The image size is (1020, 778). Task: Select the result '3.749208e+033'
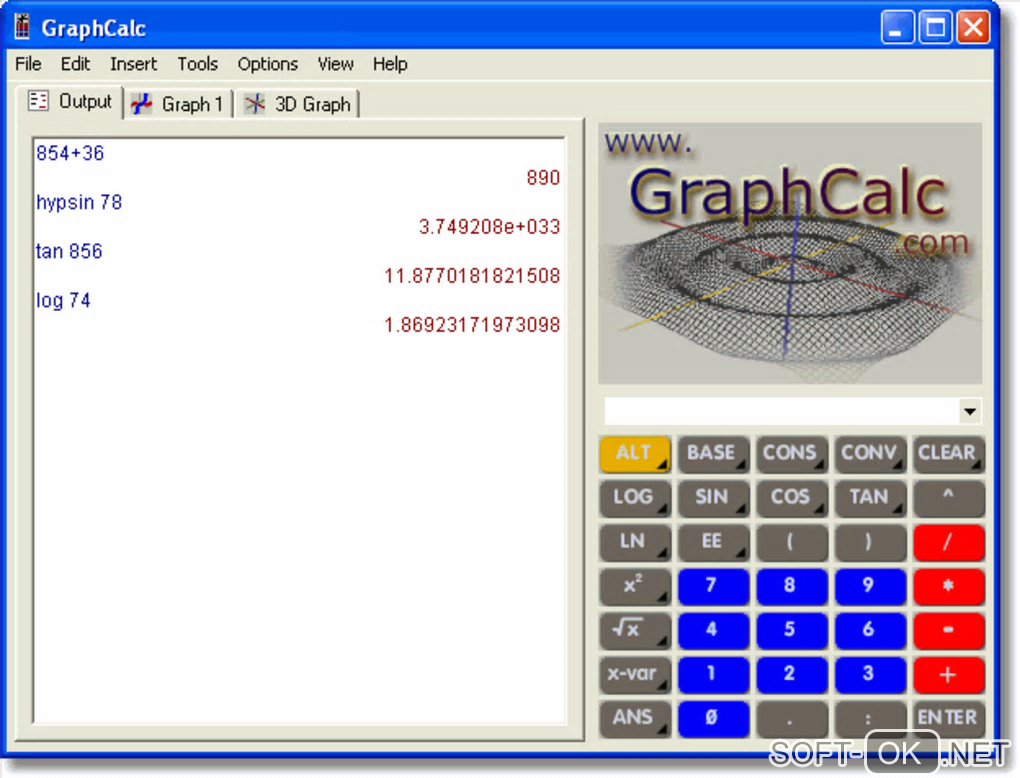point(489,227)
